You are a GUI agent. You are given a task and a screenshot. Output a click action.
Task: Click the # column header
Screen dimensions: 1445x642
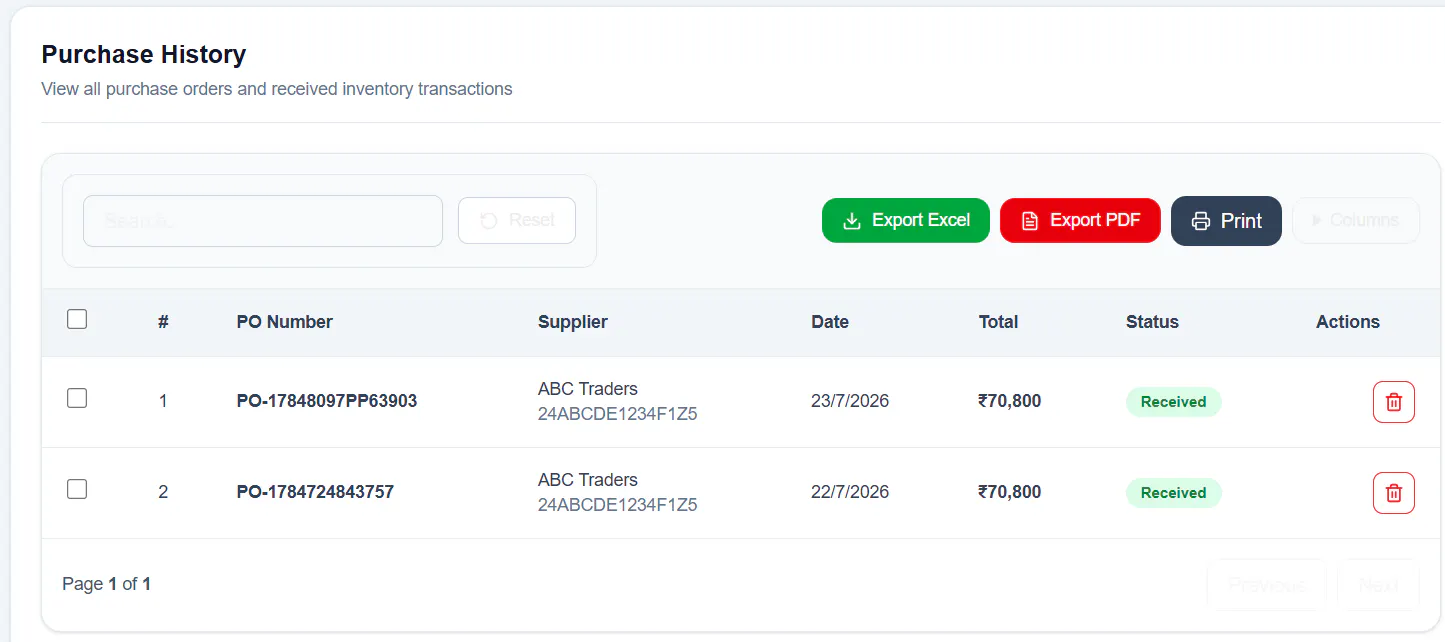(163, 322)
